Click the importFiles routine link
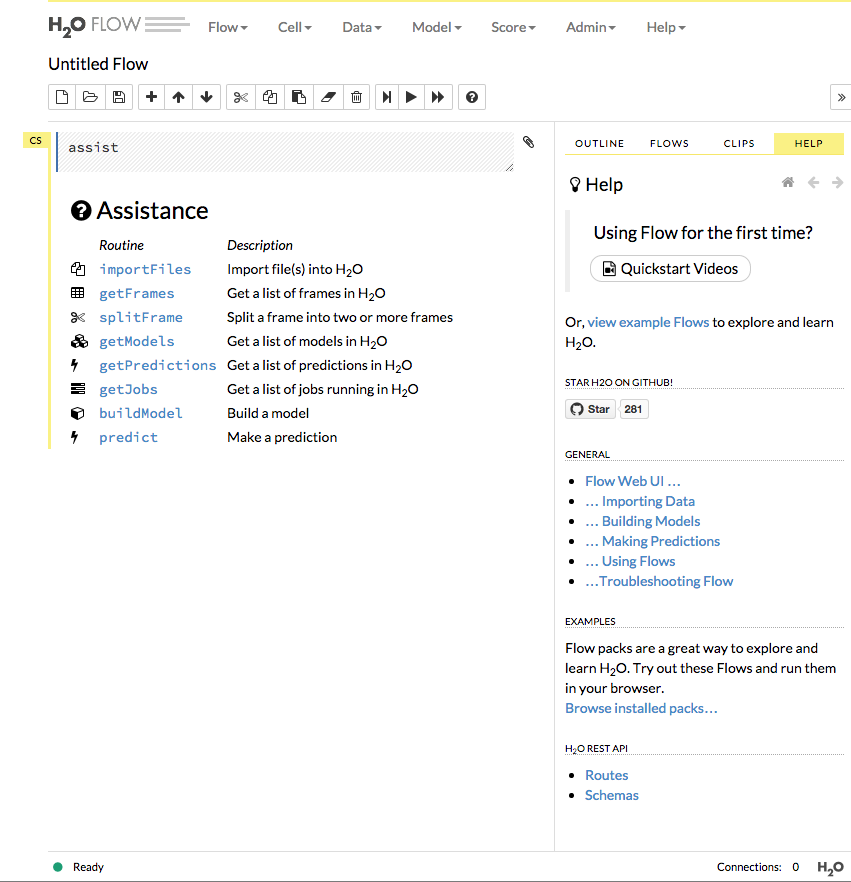 (x=145, y=269)
